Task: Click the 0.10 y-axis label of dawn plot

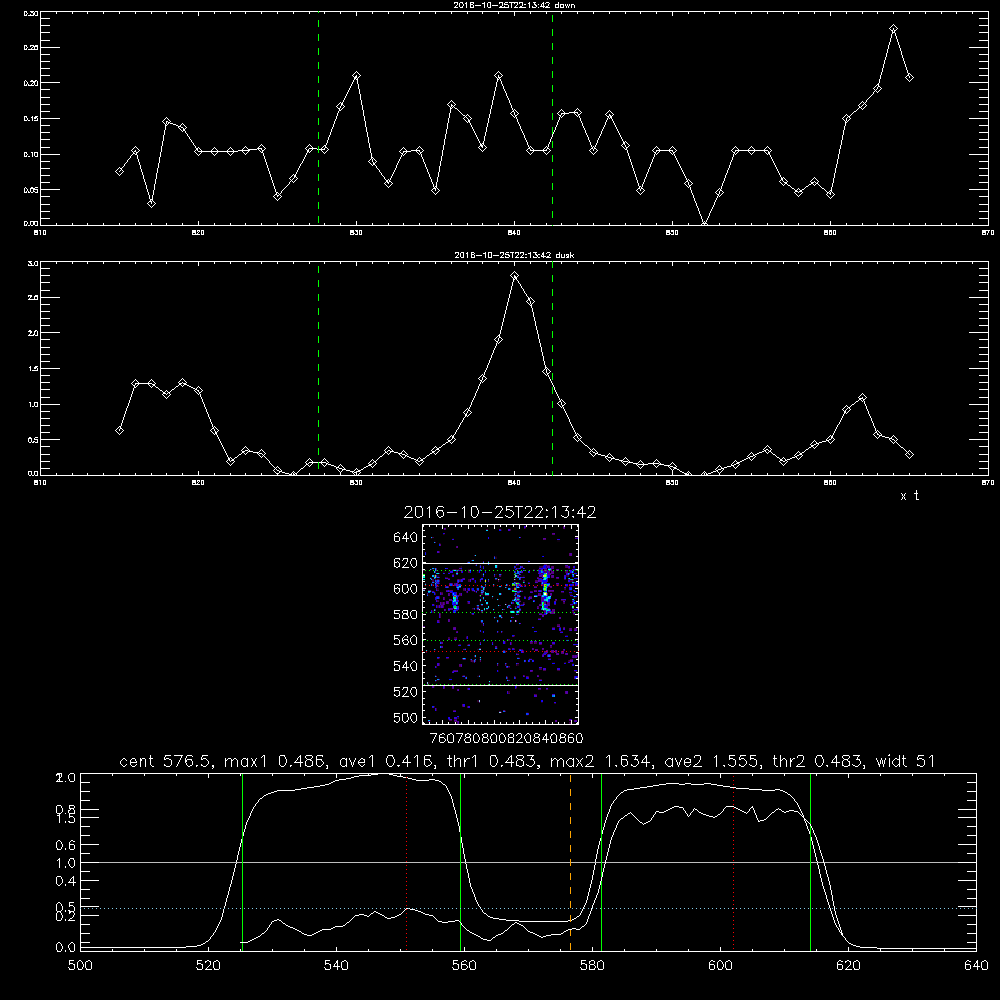Action: (x=32, y=155)
